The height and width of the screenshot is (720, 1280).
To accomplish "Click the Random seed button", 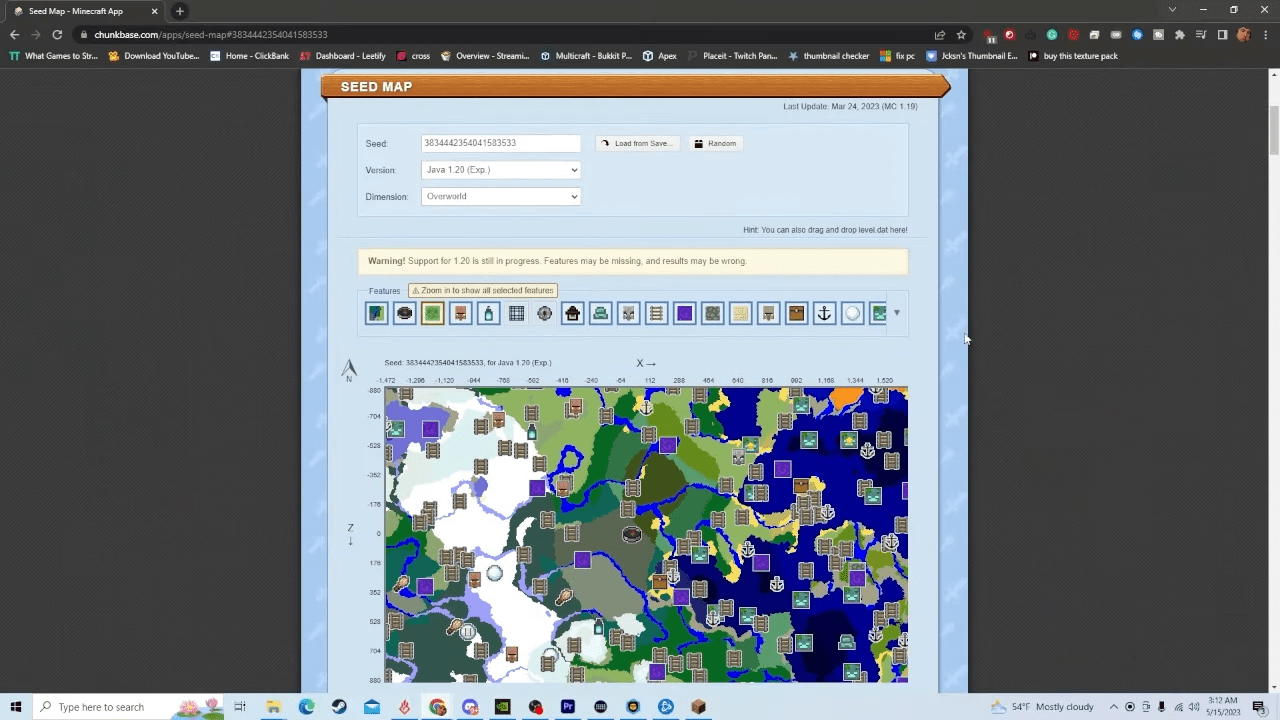I will [x=716, y=143].
